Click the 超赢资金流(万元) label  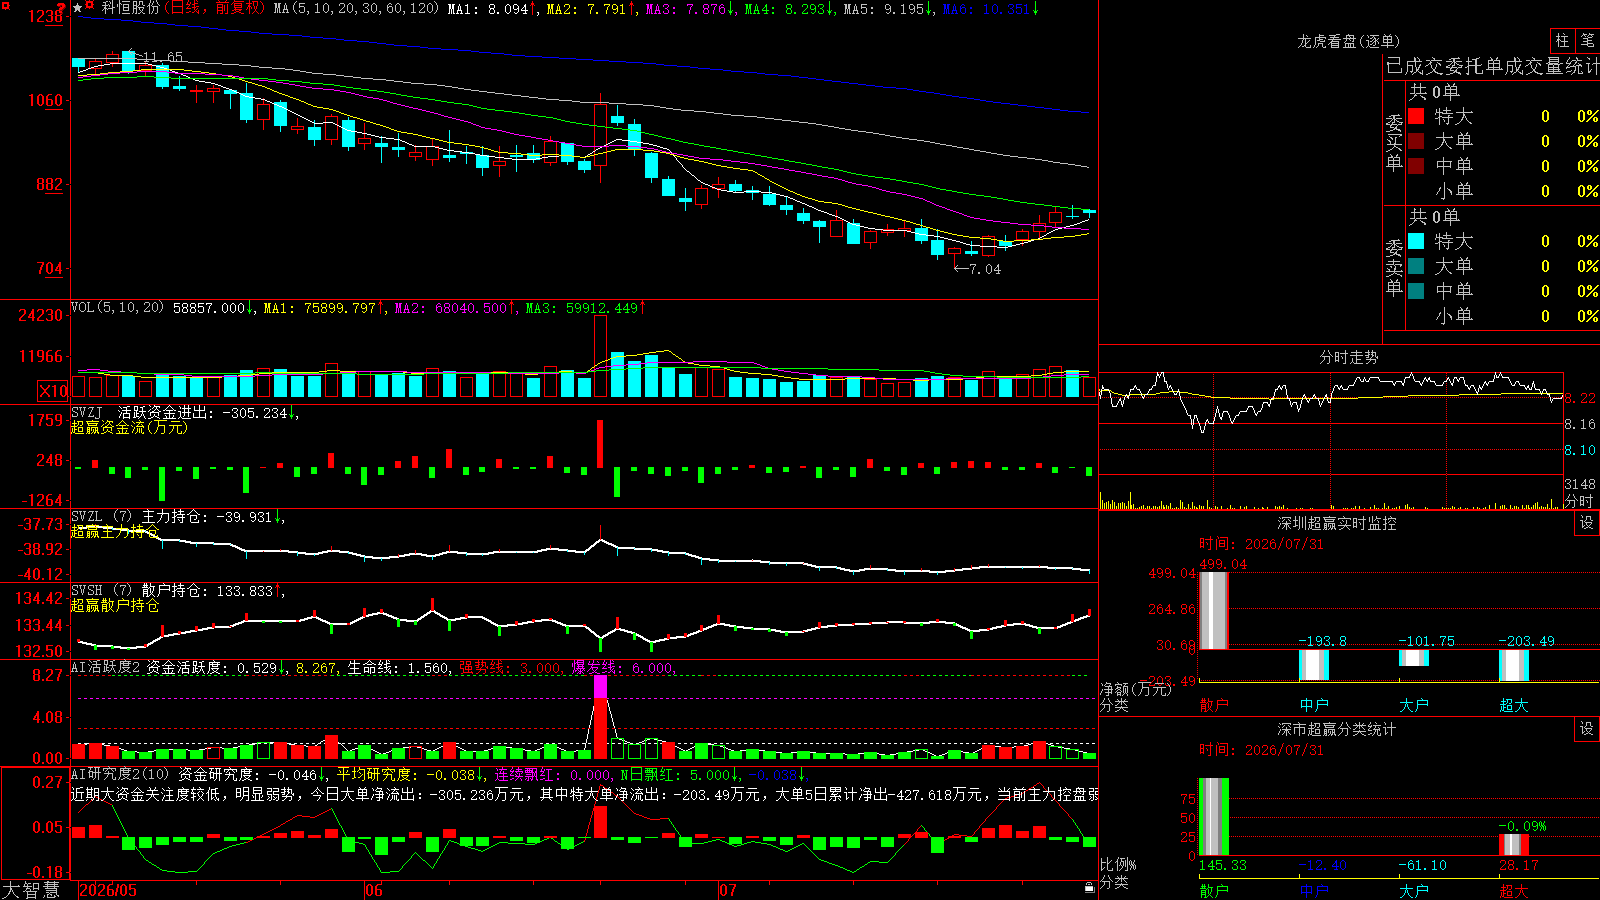(129, 428)
